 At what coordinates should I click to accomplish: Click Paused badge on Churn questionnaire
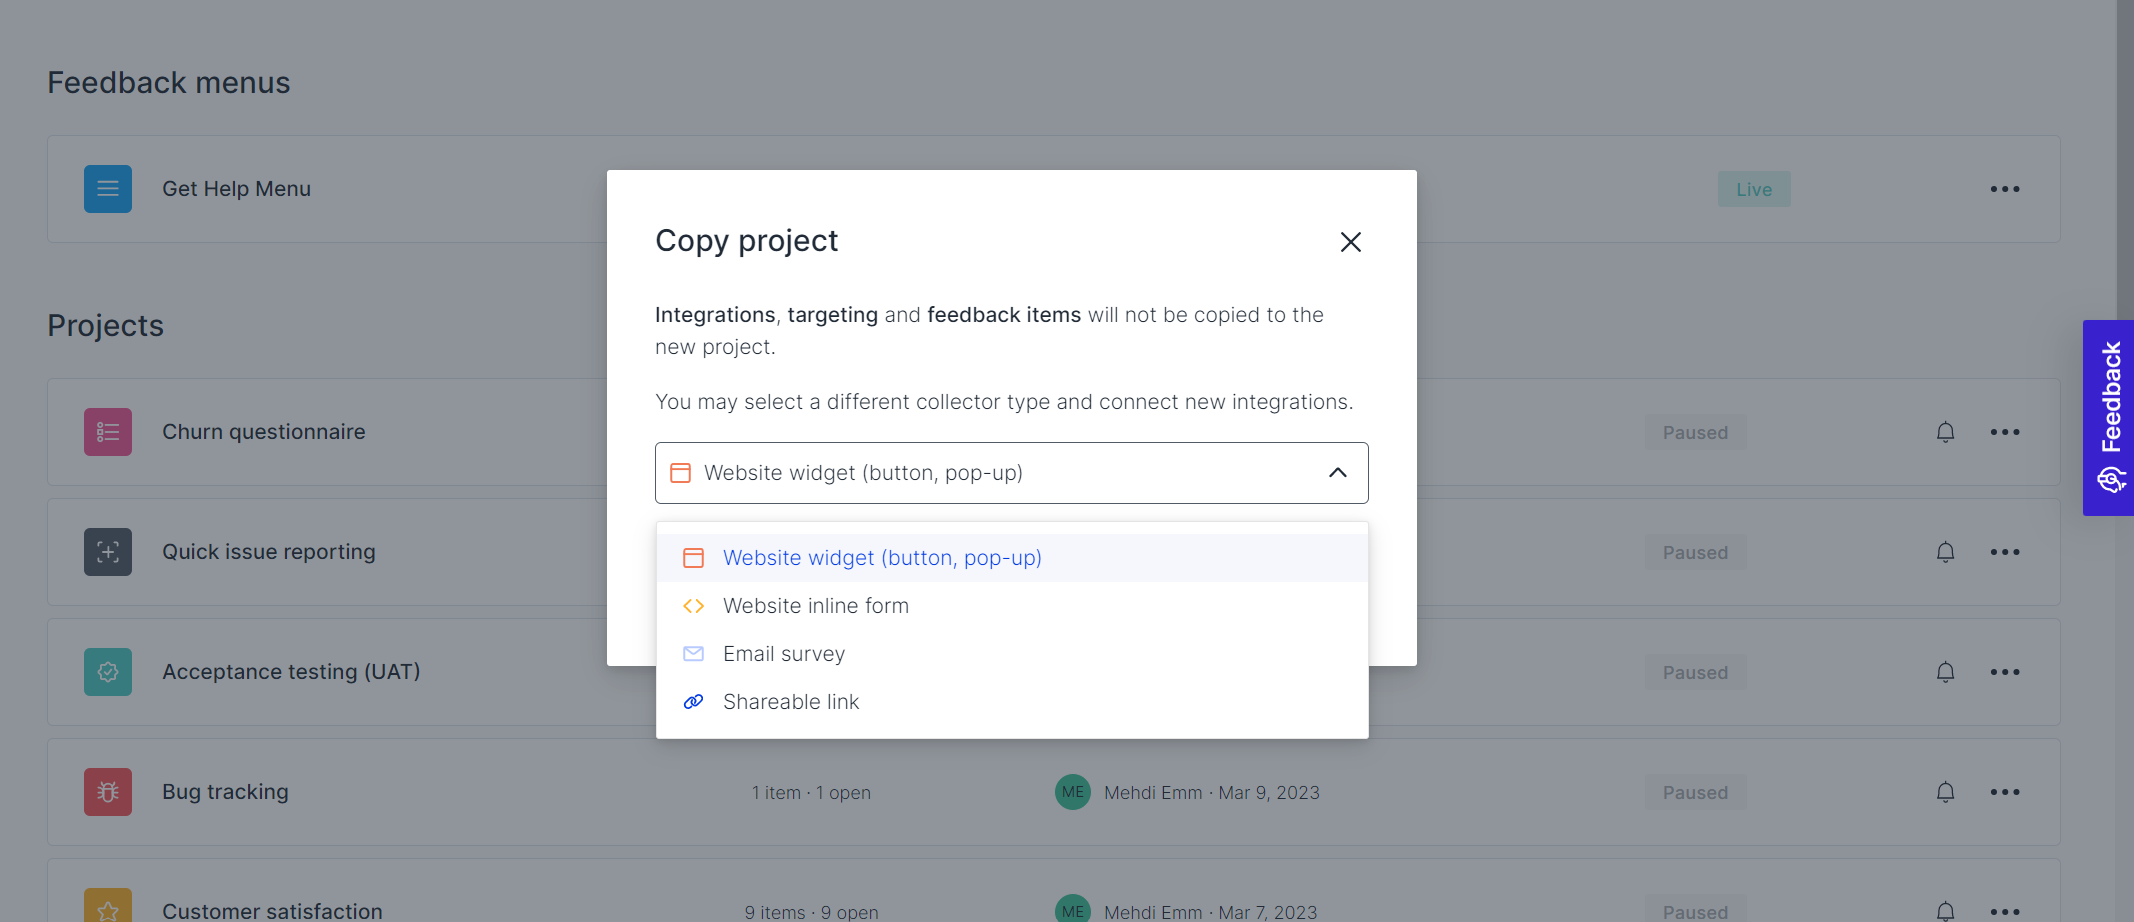(x=1695, y=433)
